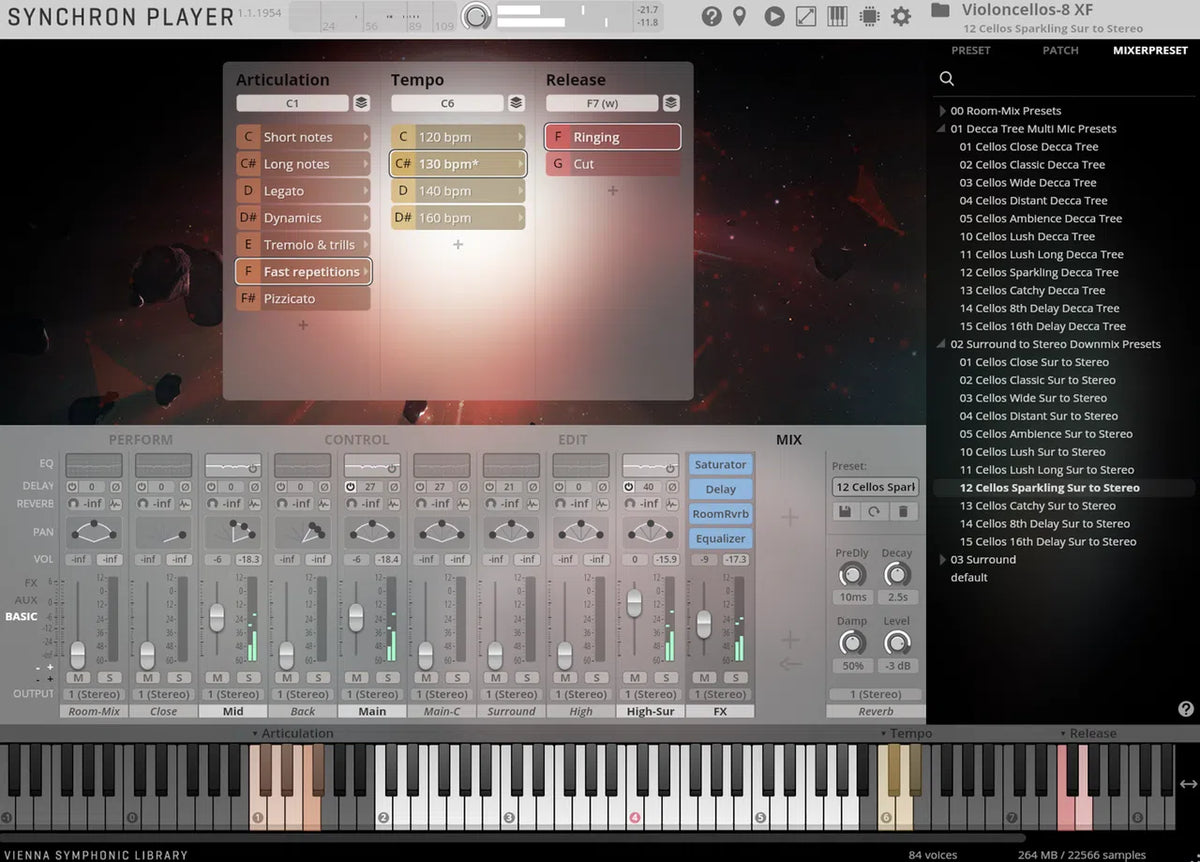1200x862 pixels.
Task: Select the Pizzicato articulation
Action: point(303,299)
